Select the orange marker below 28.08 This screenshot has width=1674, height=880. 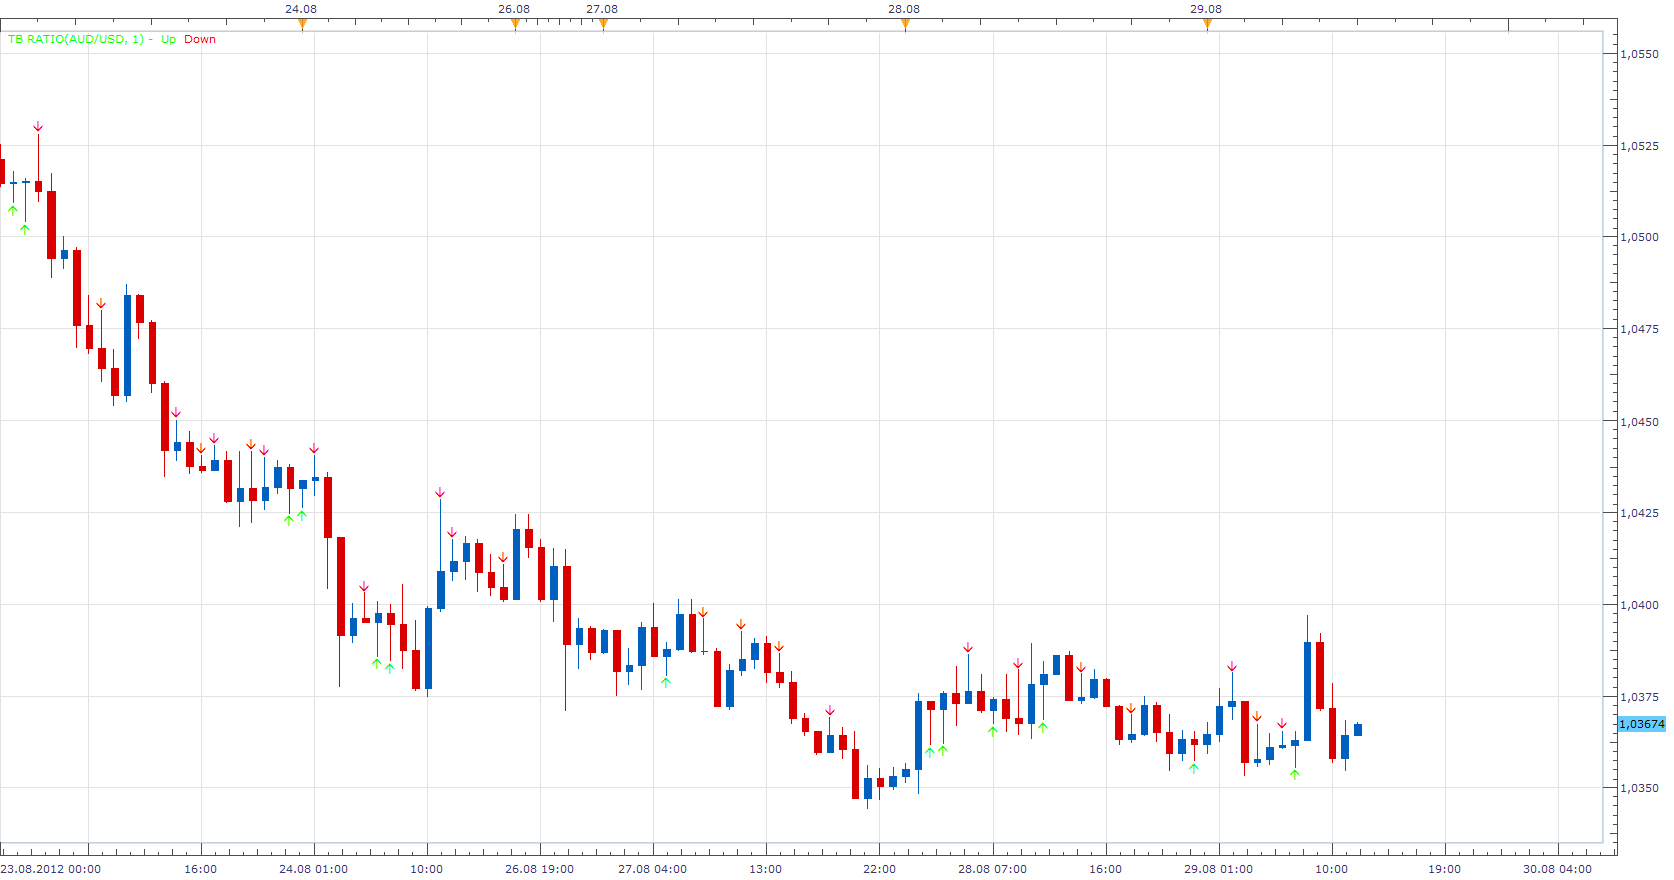coord(905,24)
